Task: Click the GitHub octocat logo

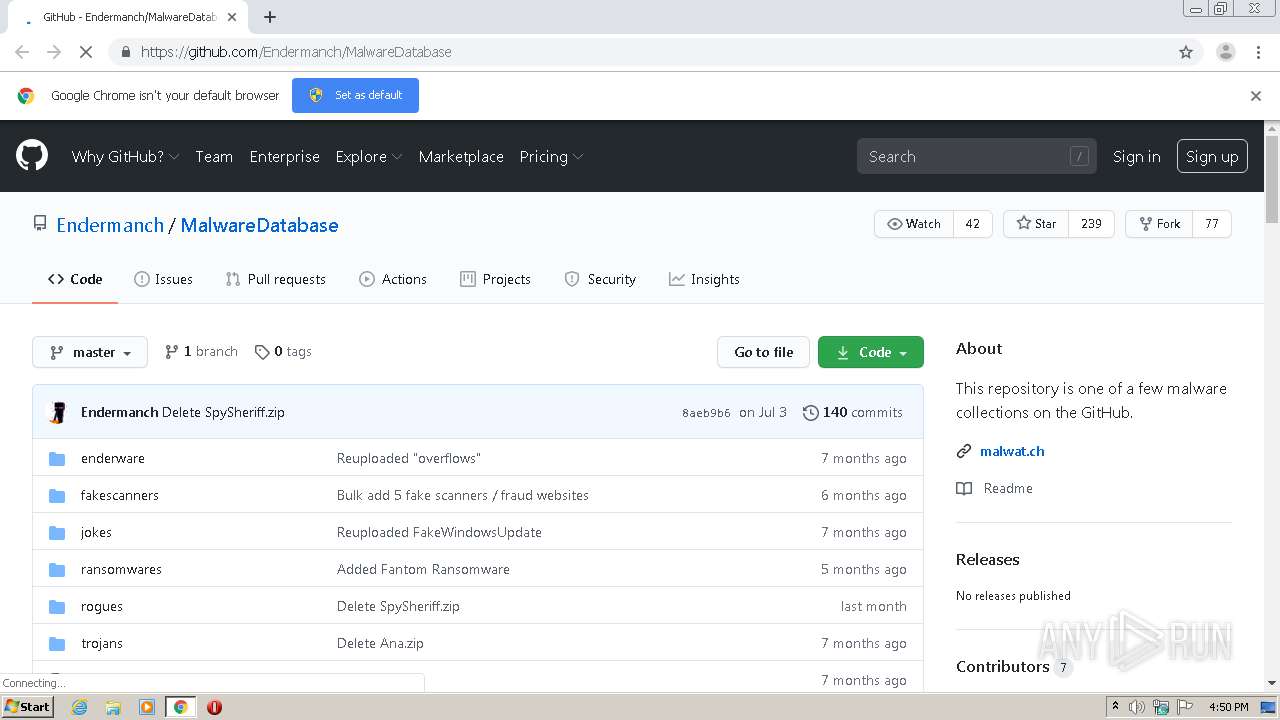Action: pos(32,156)
